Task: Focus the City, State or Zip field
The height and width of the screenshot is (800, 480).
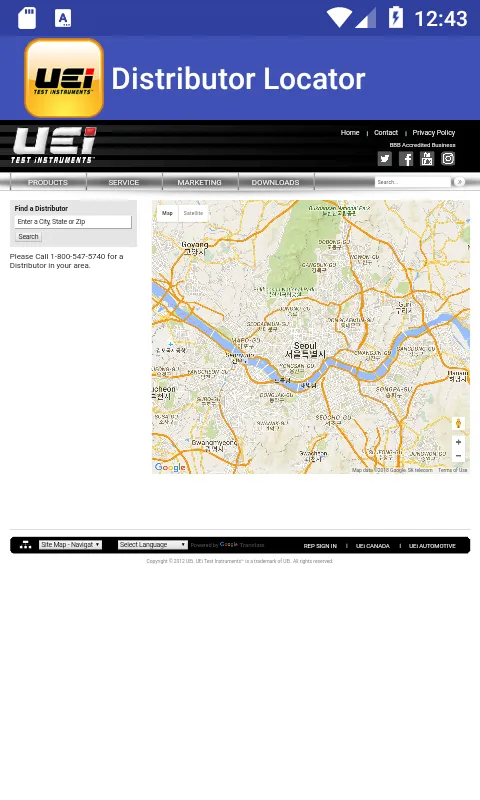Action: click(x=73, y=222)
